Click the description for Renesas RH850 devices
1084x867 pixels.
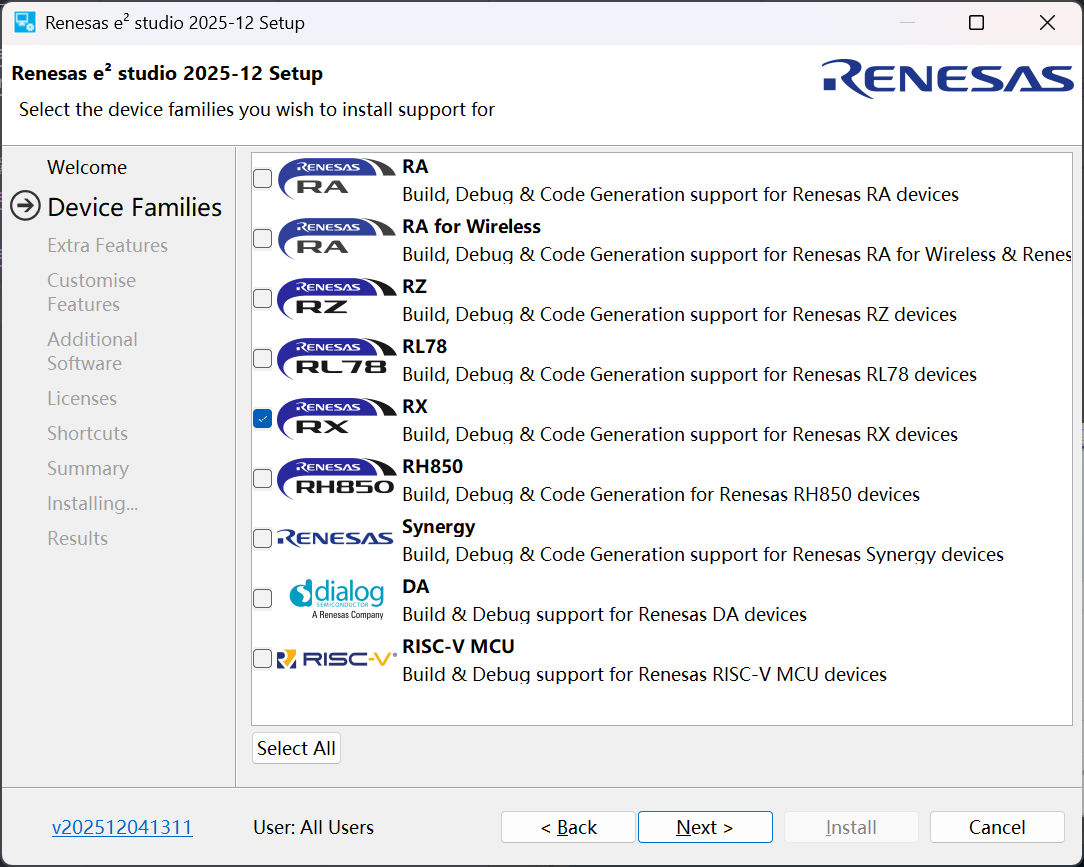pos(661,495)
